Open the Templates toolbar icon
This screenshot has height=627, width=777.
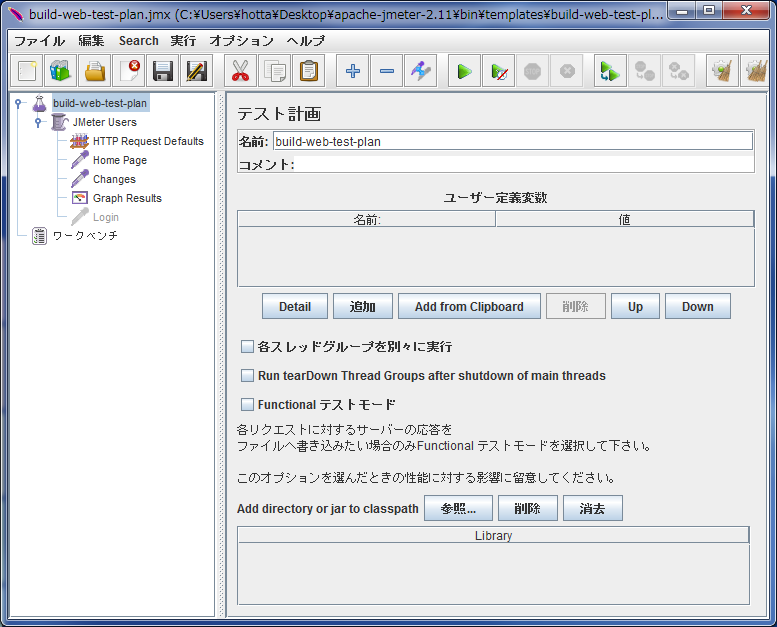pos(60,71)
